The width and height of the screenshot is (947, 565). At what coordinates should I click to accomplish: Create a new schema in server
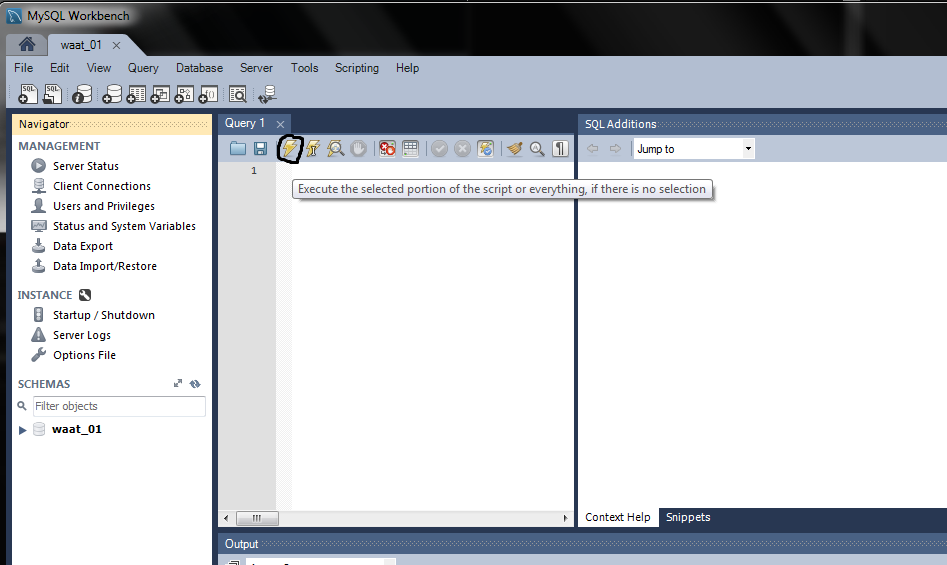click(112, 94)
